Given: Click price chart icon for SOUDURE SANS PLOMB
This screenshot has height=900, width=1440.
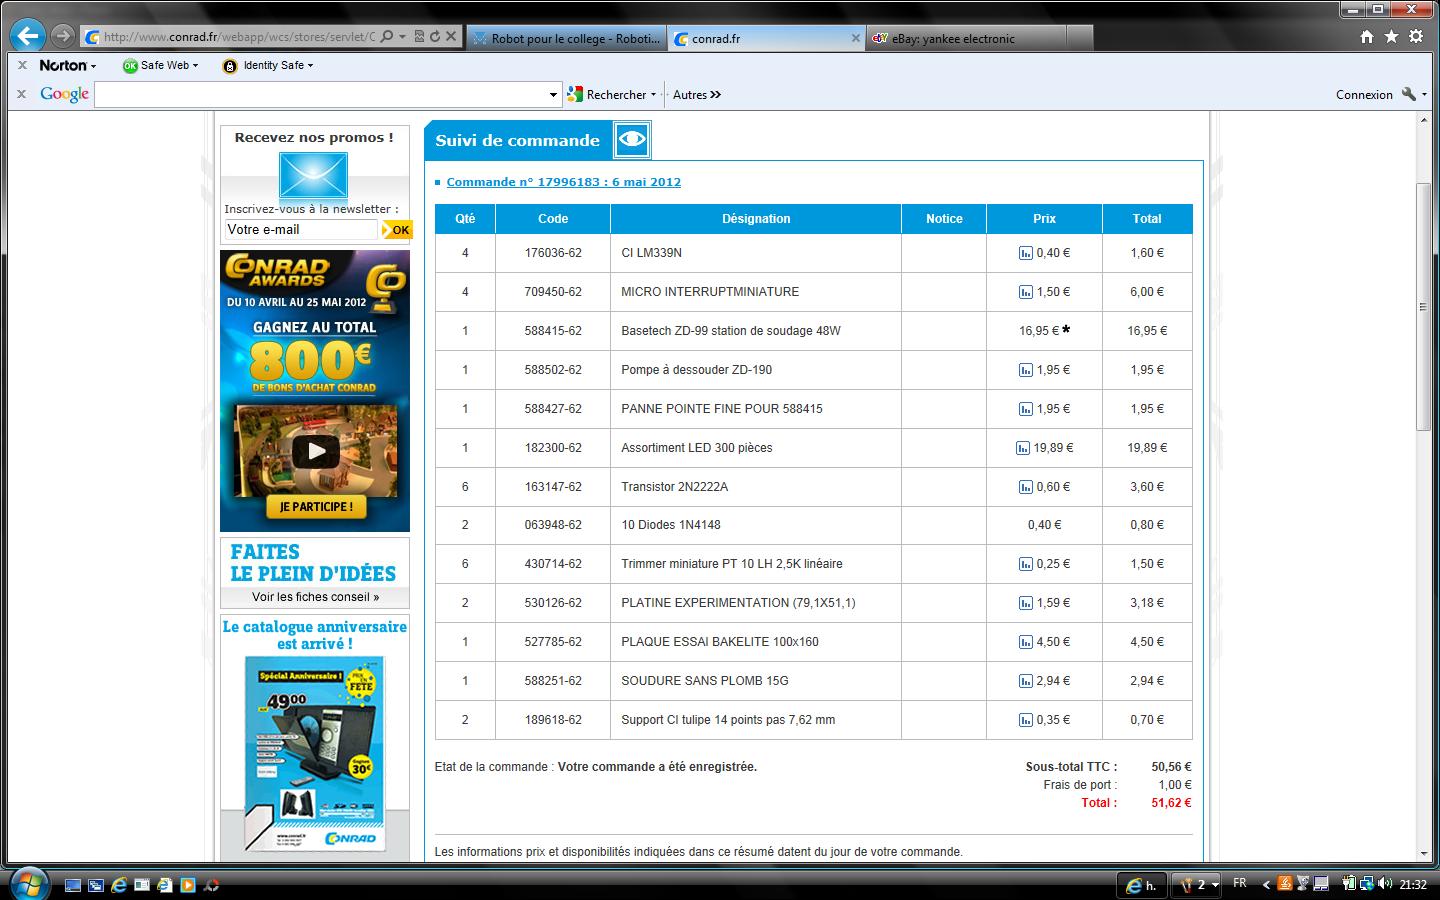Looking at the screenshot, I should (x=1025, y=681).
